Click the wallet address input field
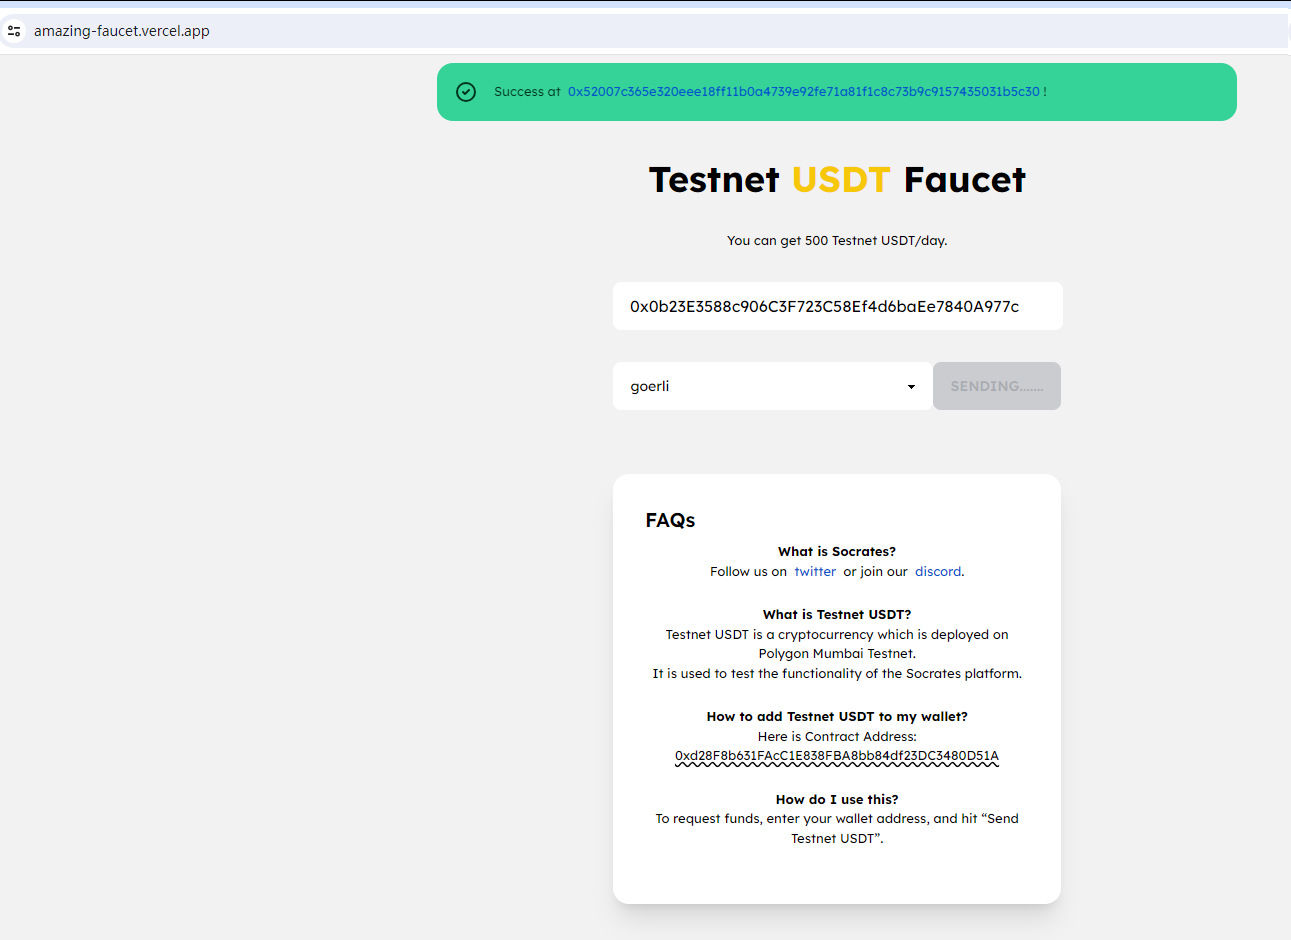 (x=837, y=307)
